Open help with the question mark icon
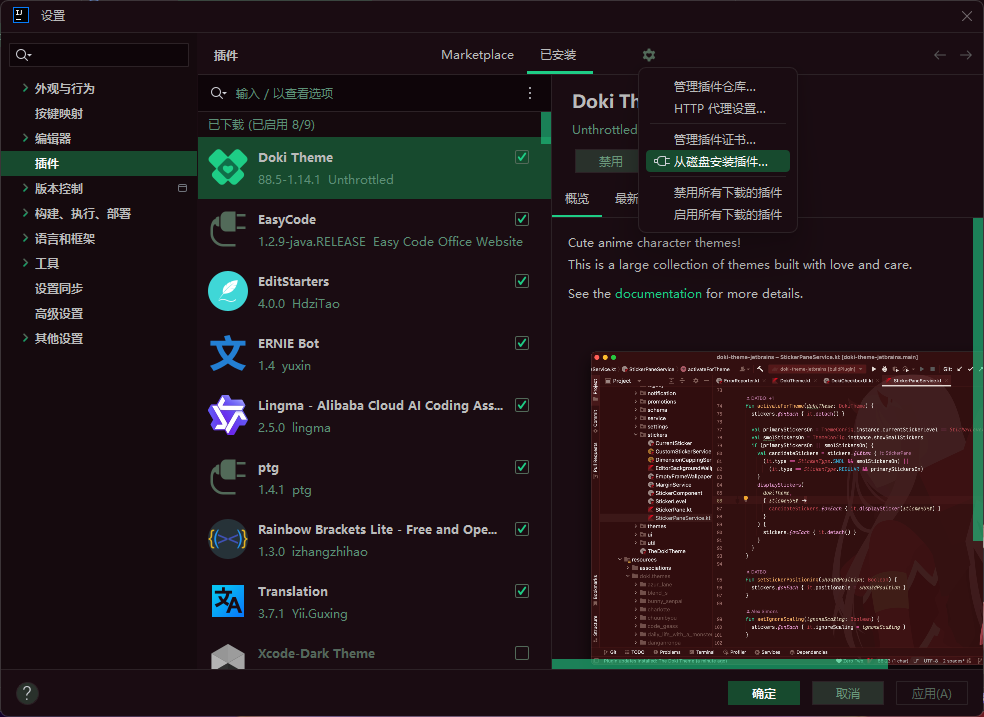This screenshot has width=984, height=717. 26,693
